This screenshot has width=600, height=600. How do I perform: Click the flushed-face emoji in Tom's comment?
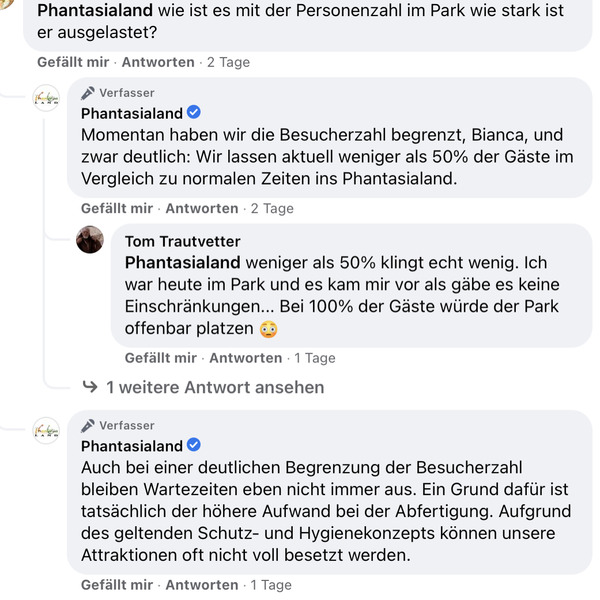268,329
